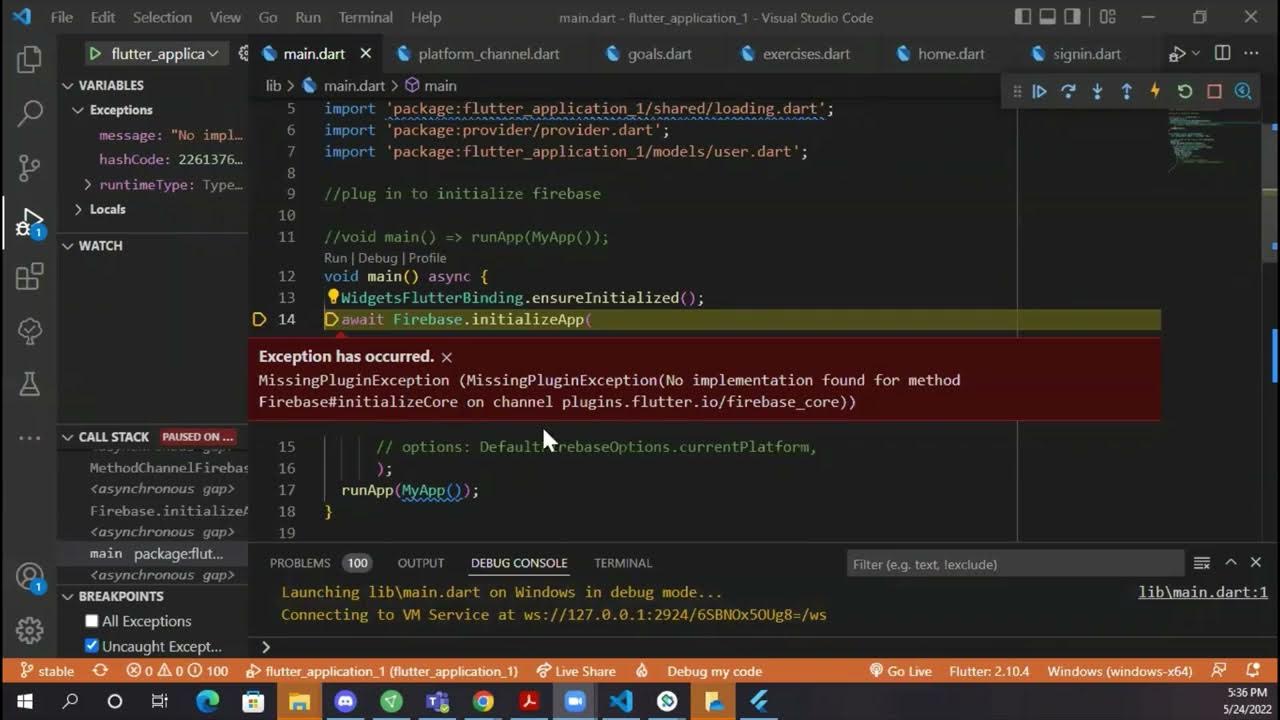This screenshot has width=1280, height=720.
Task: Open Source Control view
Action: [29, 167]
